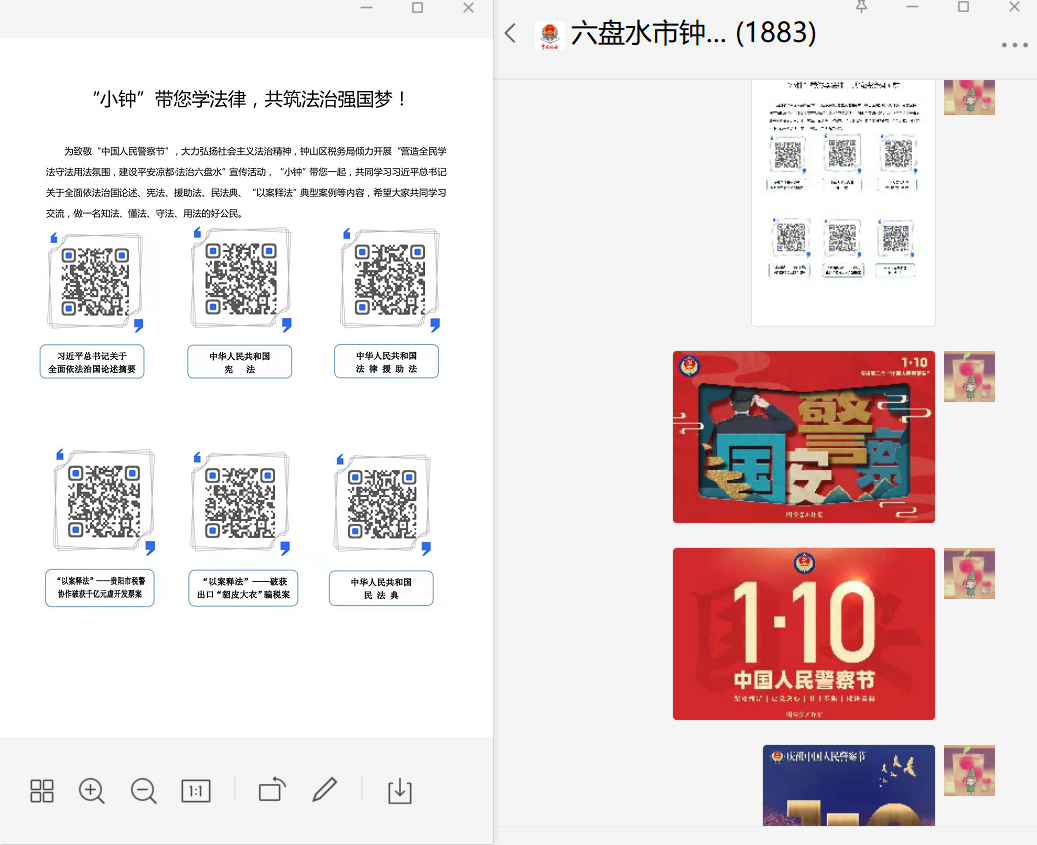Image resolution: width=1037 pixels, height=845 pixels.
Task: Edit image with pencil tool
Action: point(325,789)
